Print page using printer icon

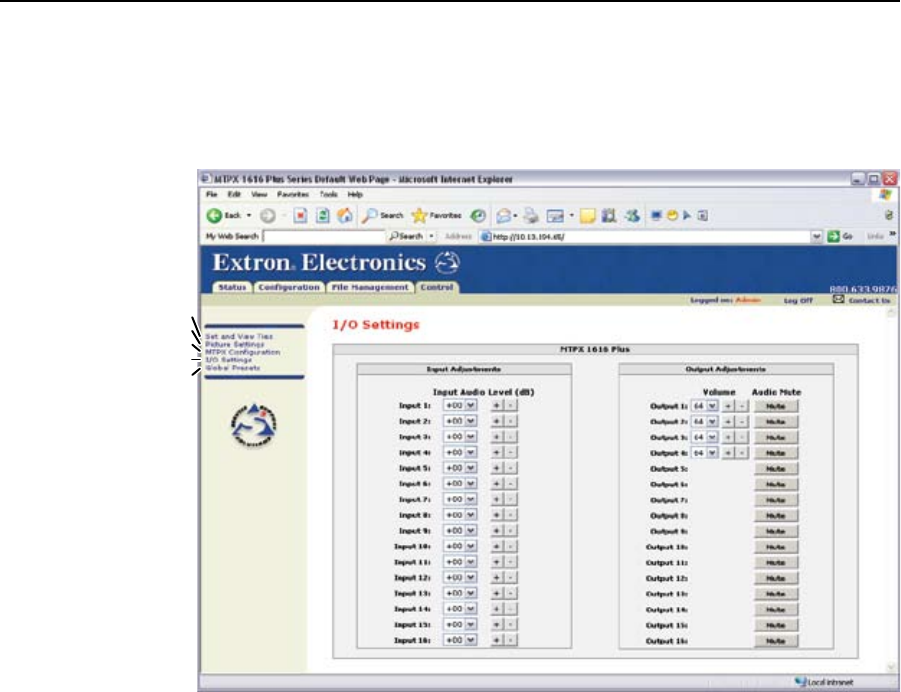532,216
